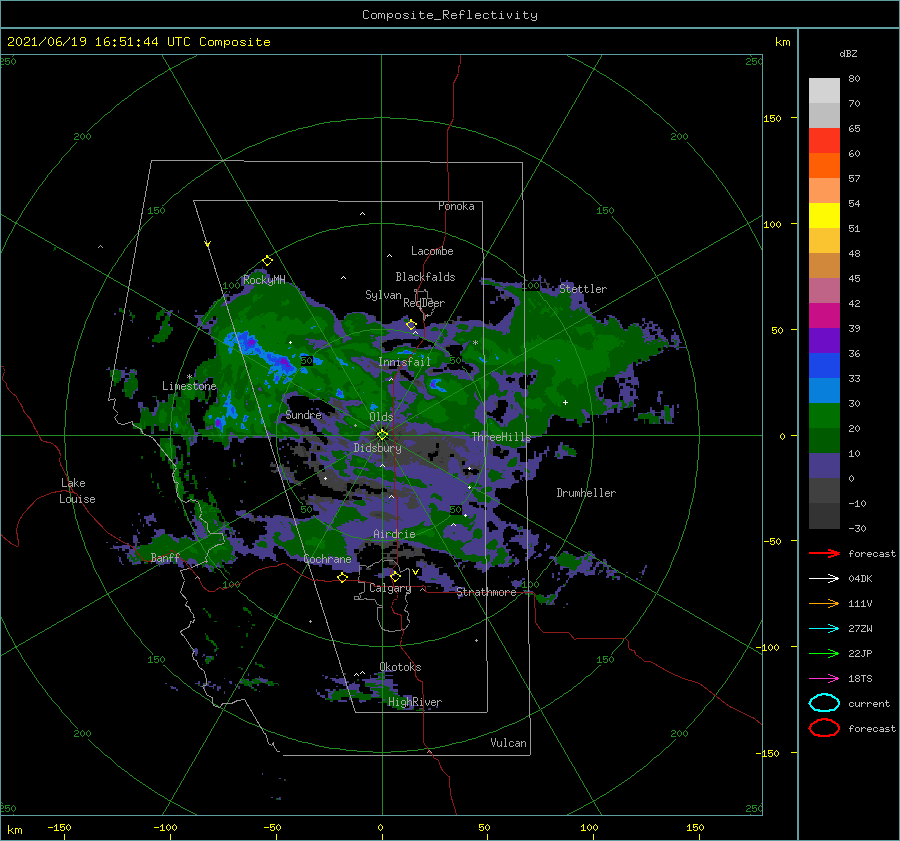The height and width of the screenshot is (841, 900).
Task: Click the Limestone label
Action: 189,386
